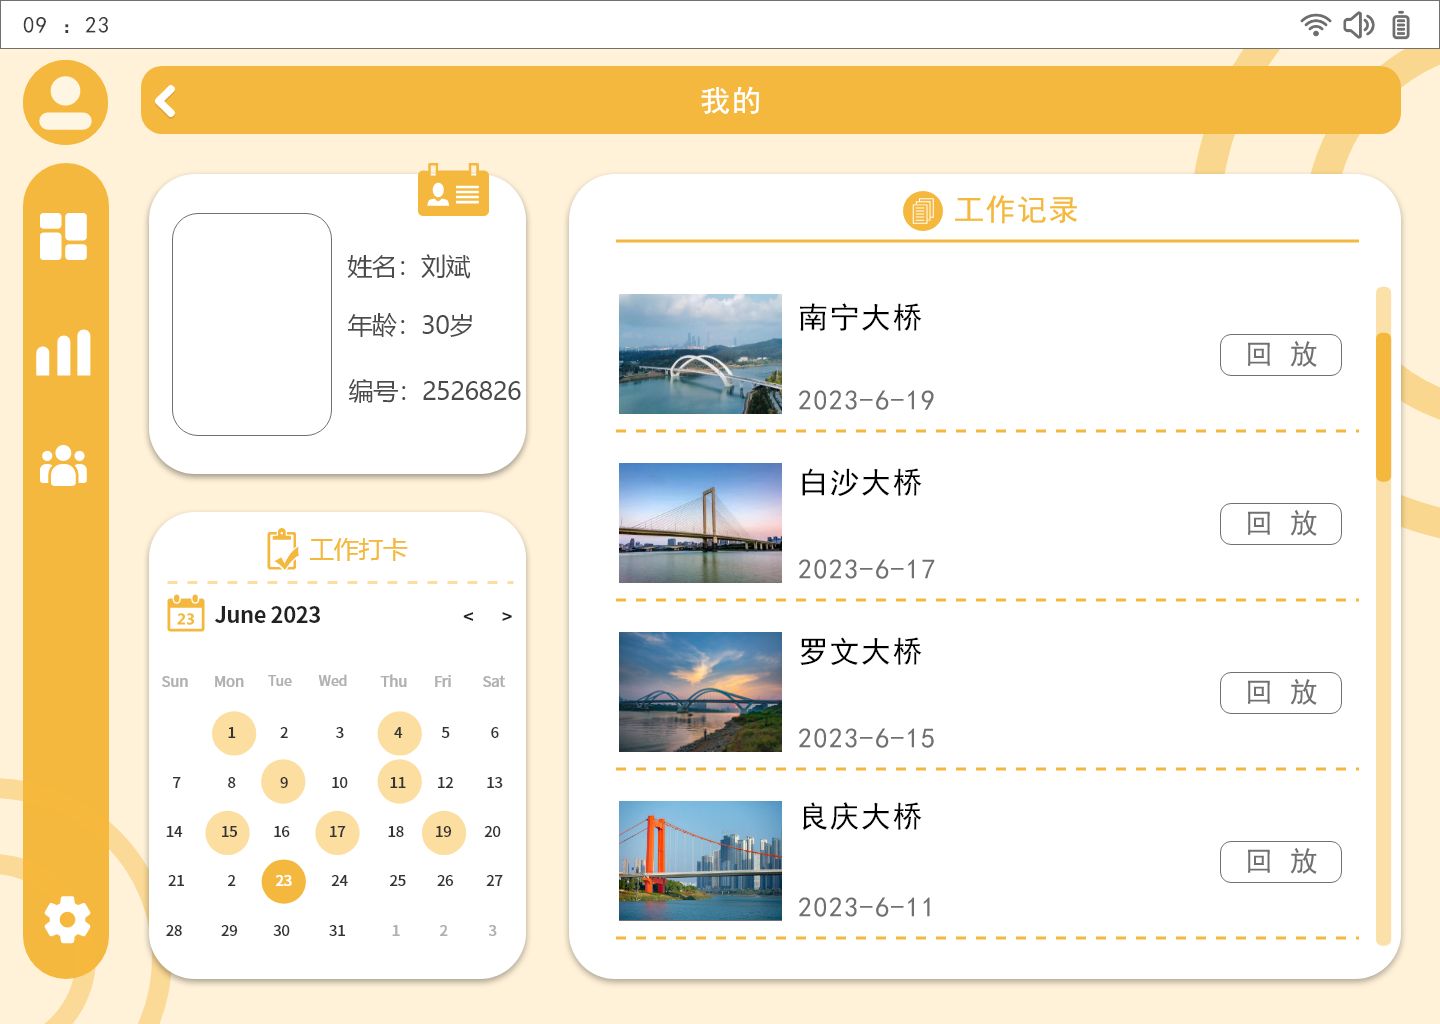This screenshot has height=1024, width=1440.
Task: Click the Sun weekday header
Action: click(x=175, y=682)
